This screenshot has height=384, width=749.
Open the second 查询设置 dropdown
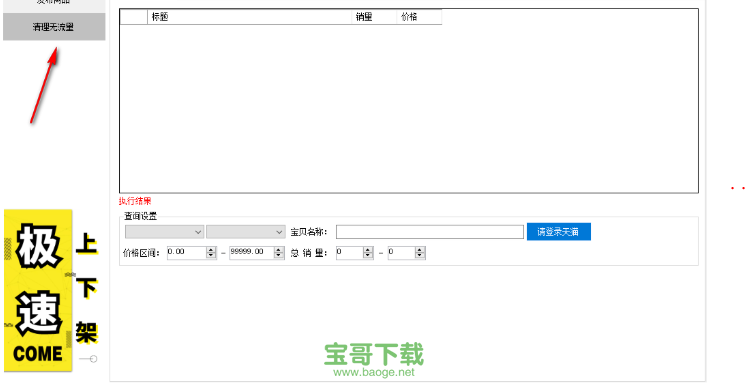click(246, 232)
